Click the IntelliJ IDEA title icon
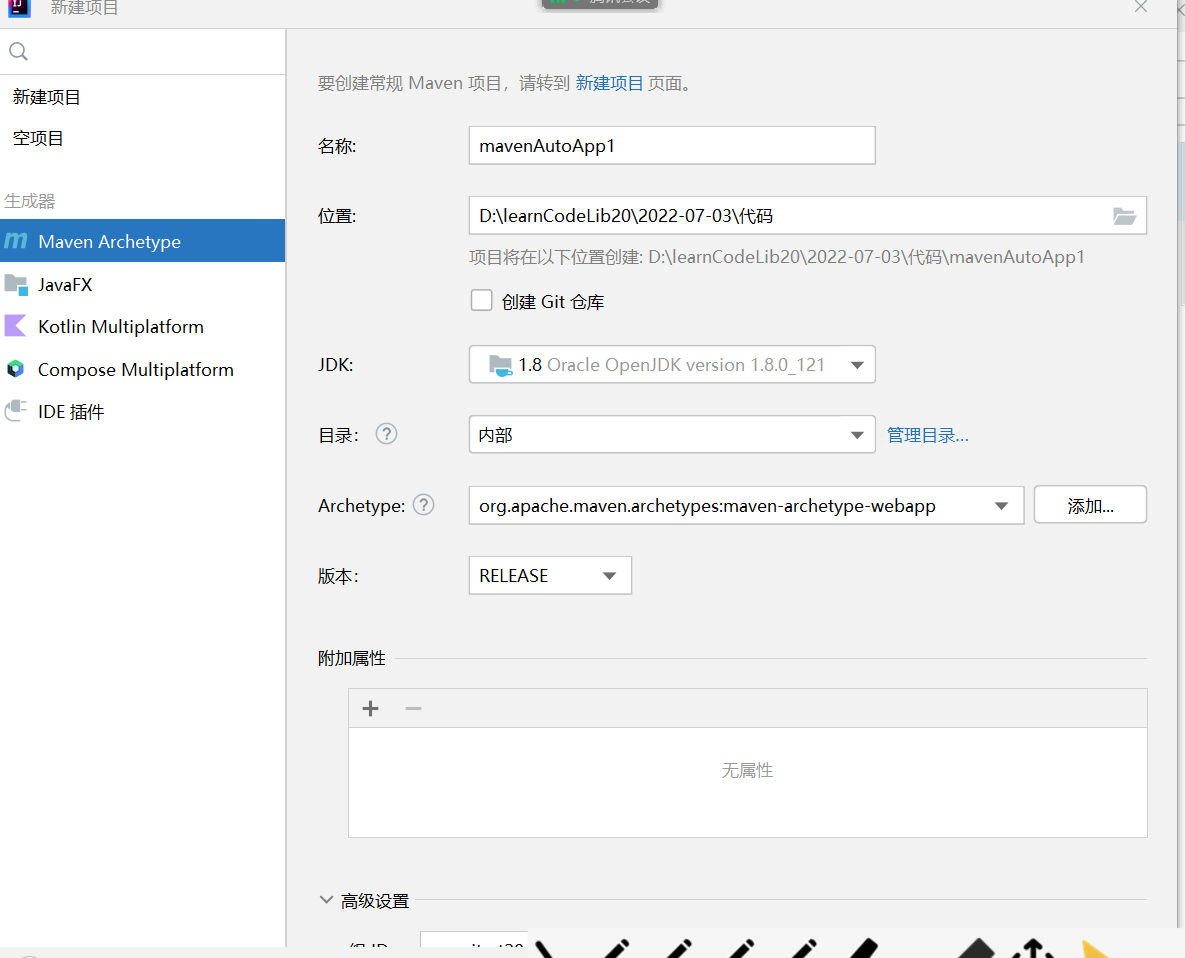 (19, 8)
